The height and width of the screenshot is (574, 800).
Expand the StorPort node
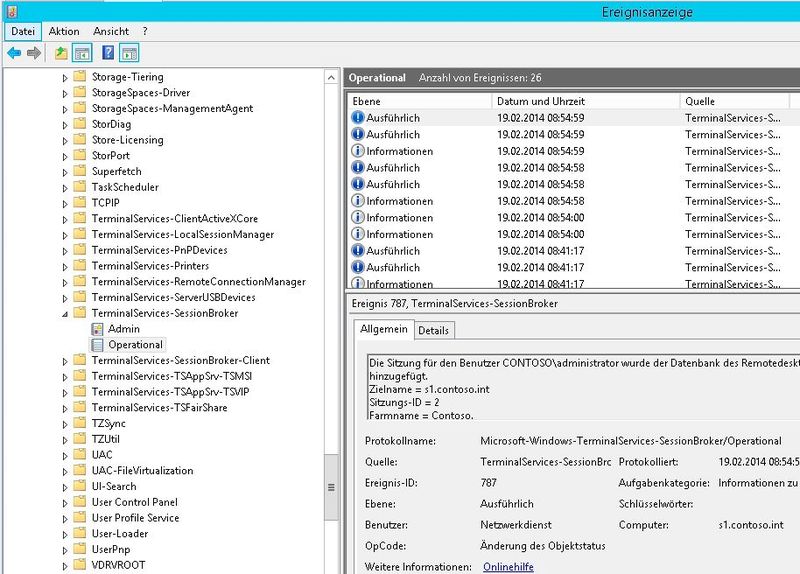pyautogui.click(x=65, y=157)
